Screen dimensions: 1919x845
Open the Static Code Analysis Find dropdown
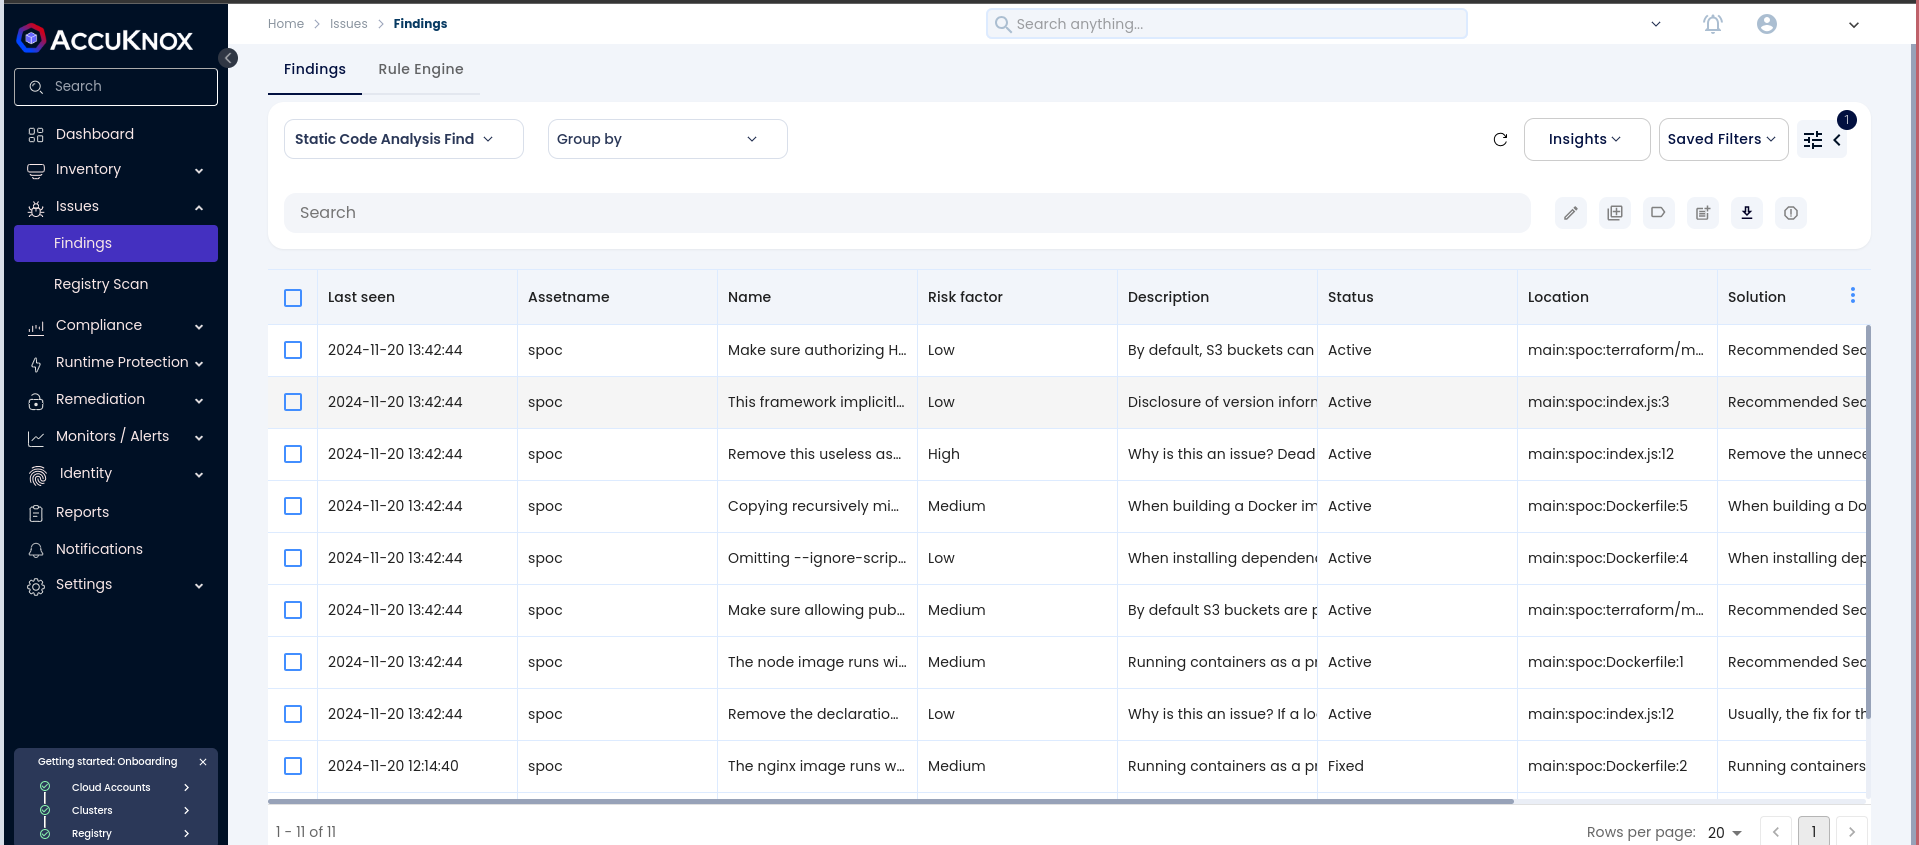(x=404, y=139)
